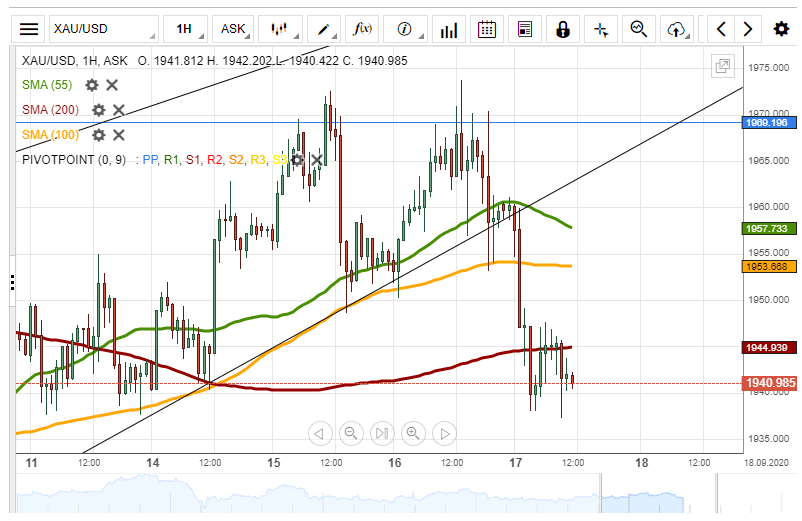
Task: Open chart settings gear in top toolbar
Action: (x=781, y=29)
